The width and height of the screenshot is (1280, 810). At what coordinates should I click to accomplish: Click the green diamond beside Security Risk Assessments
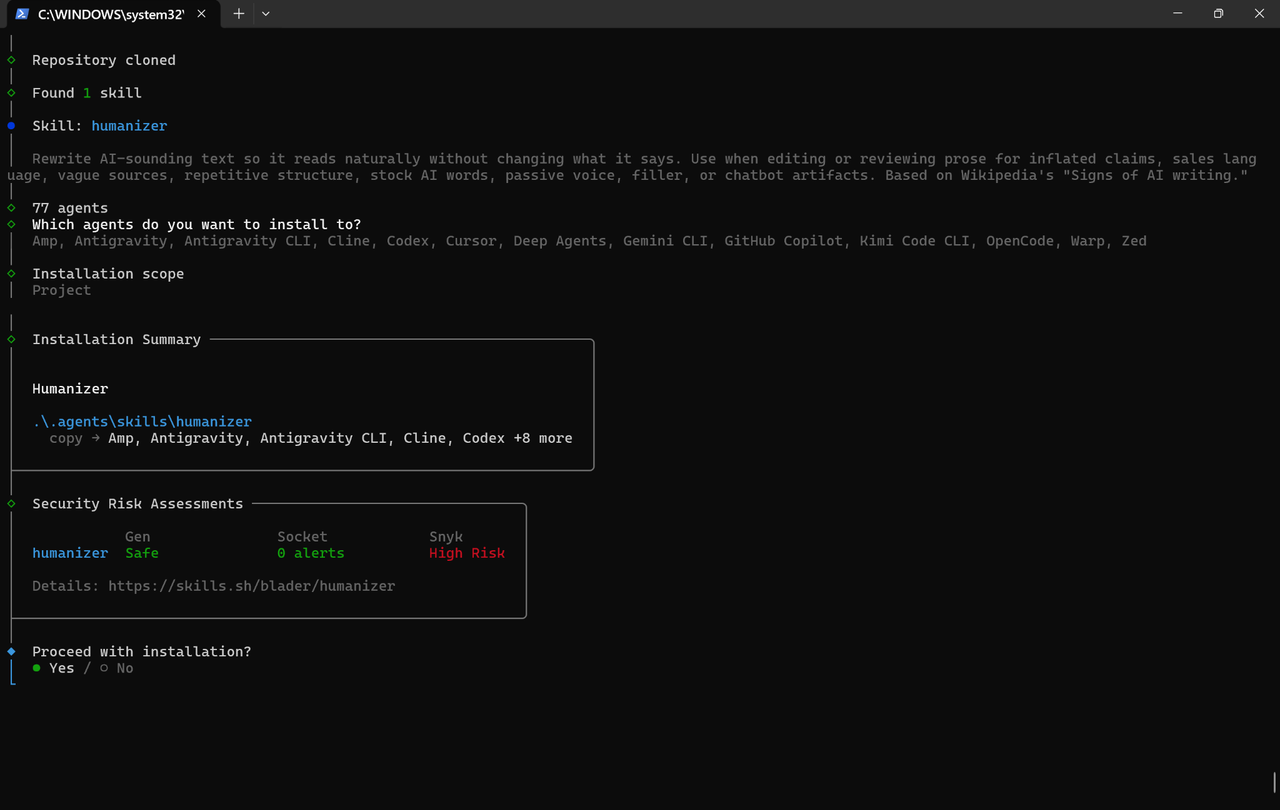click(x=11, y=503)
